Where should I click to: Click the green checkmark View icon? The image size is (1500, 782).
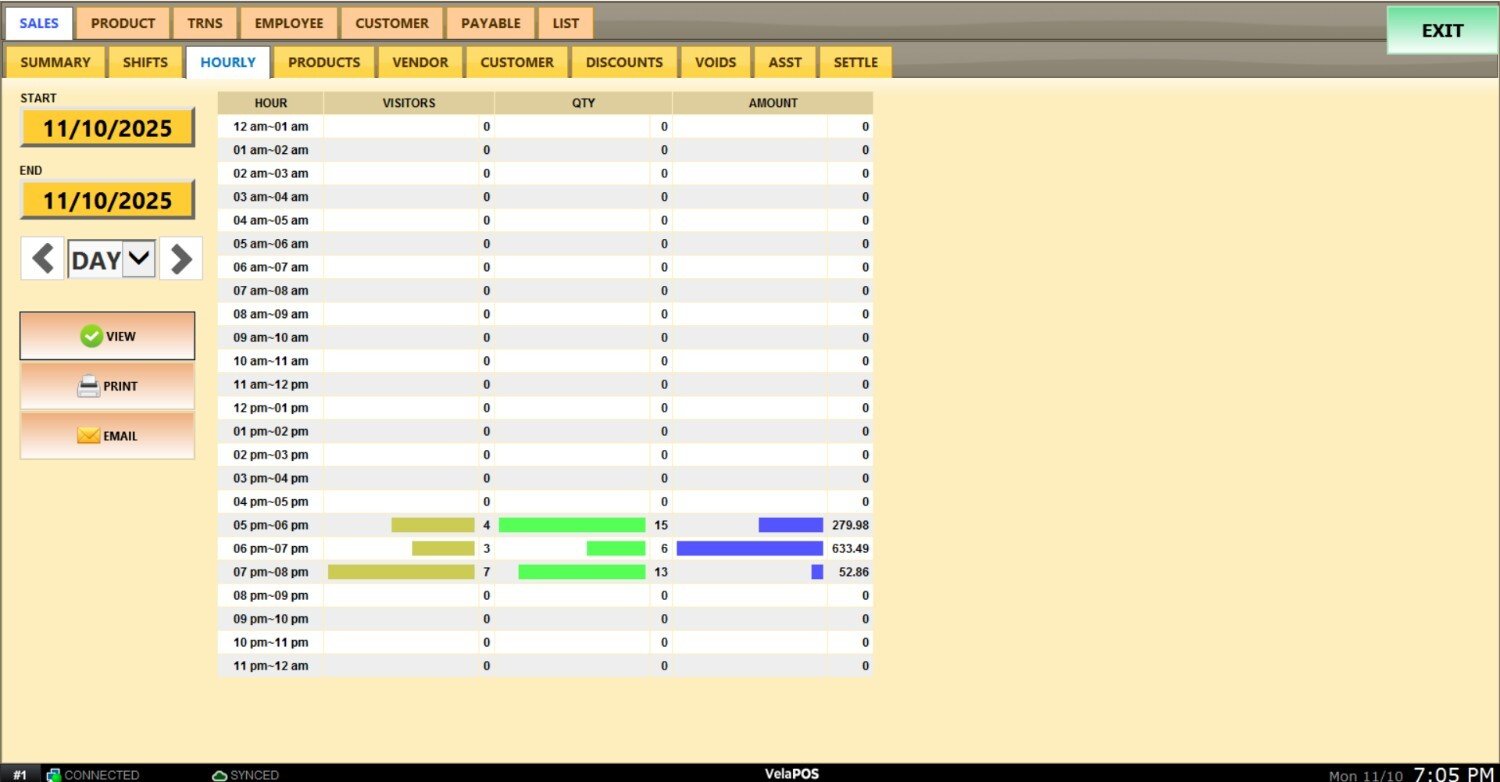[92, 337]
